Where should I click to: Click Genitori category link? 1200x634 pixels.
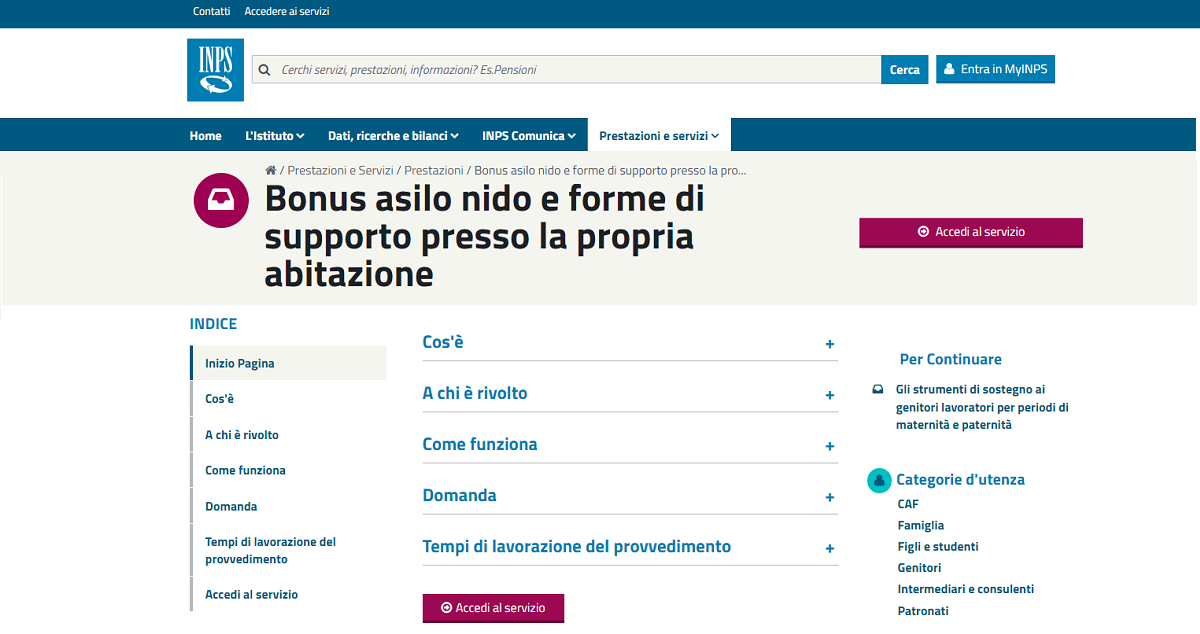920,568
